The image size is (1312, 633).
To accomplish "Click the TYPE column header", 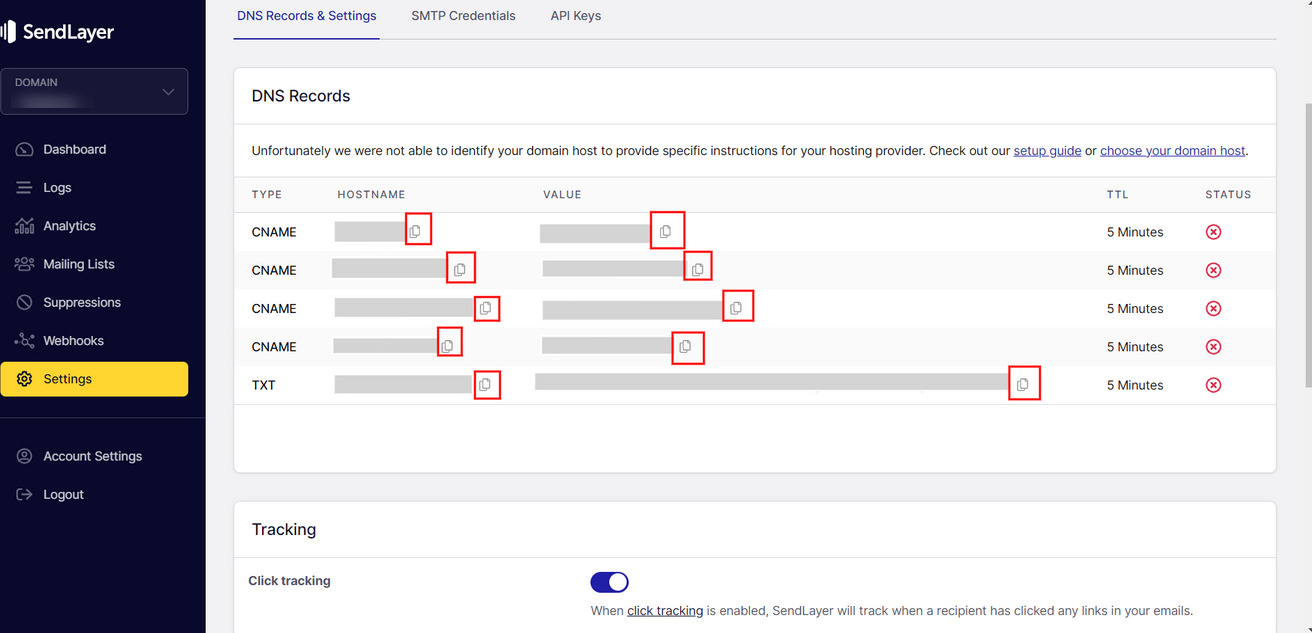I will pos(267,194).
